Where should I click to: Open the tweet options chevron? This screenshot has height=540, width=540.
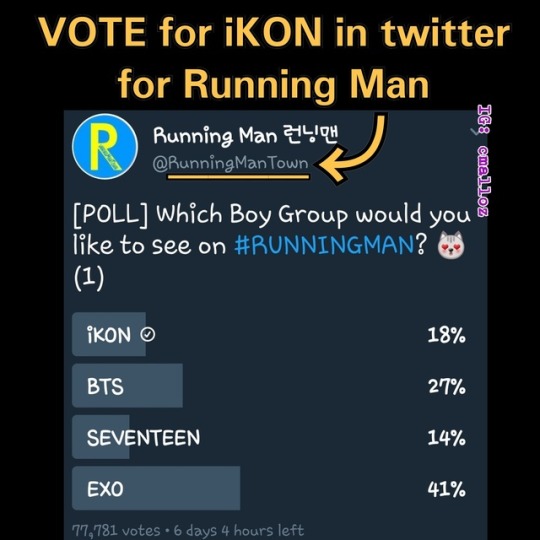coord(475,132)
